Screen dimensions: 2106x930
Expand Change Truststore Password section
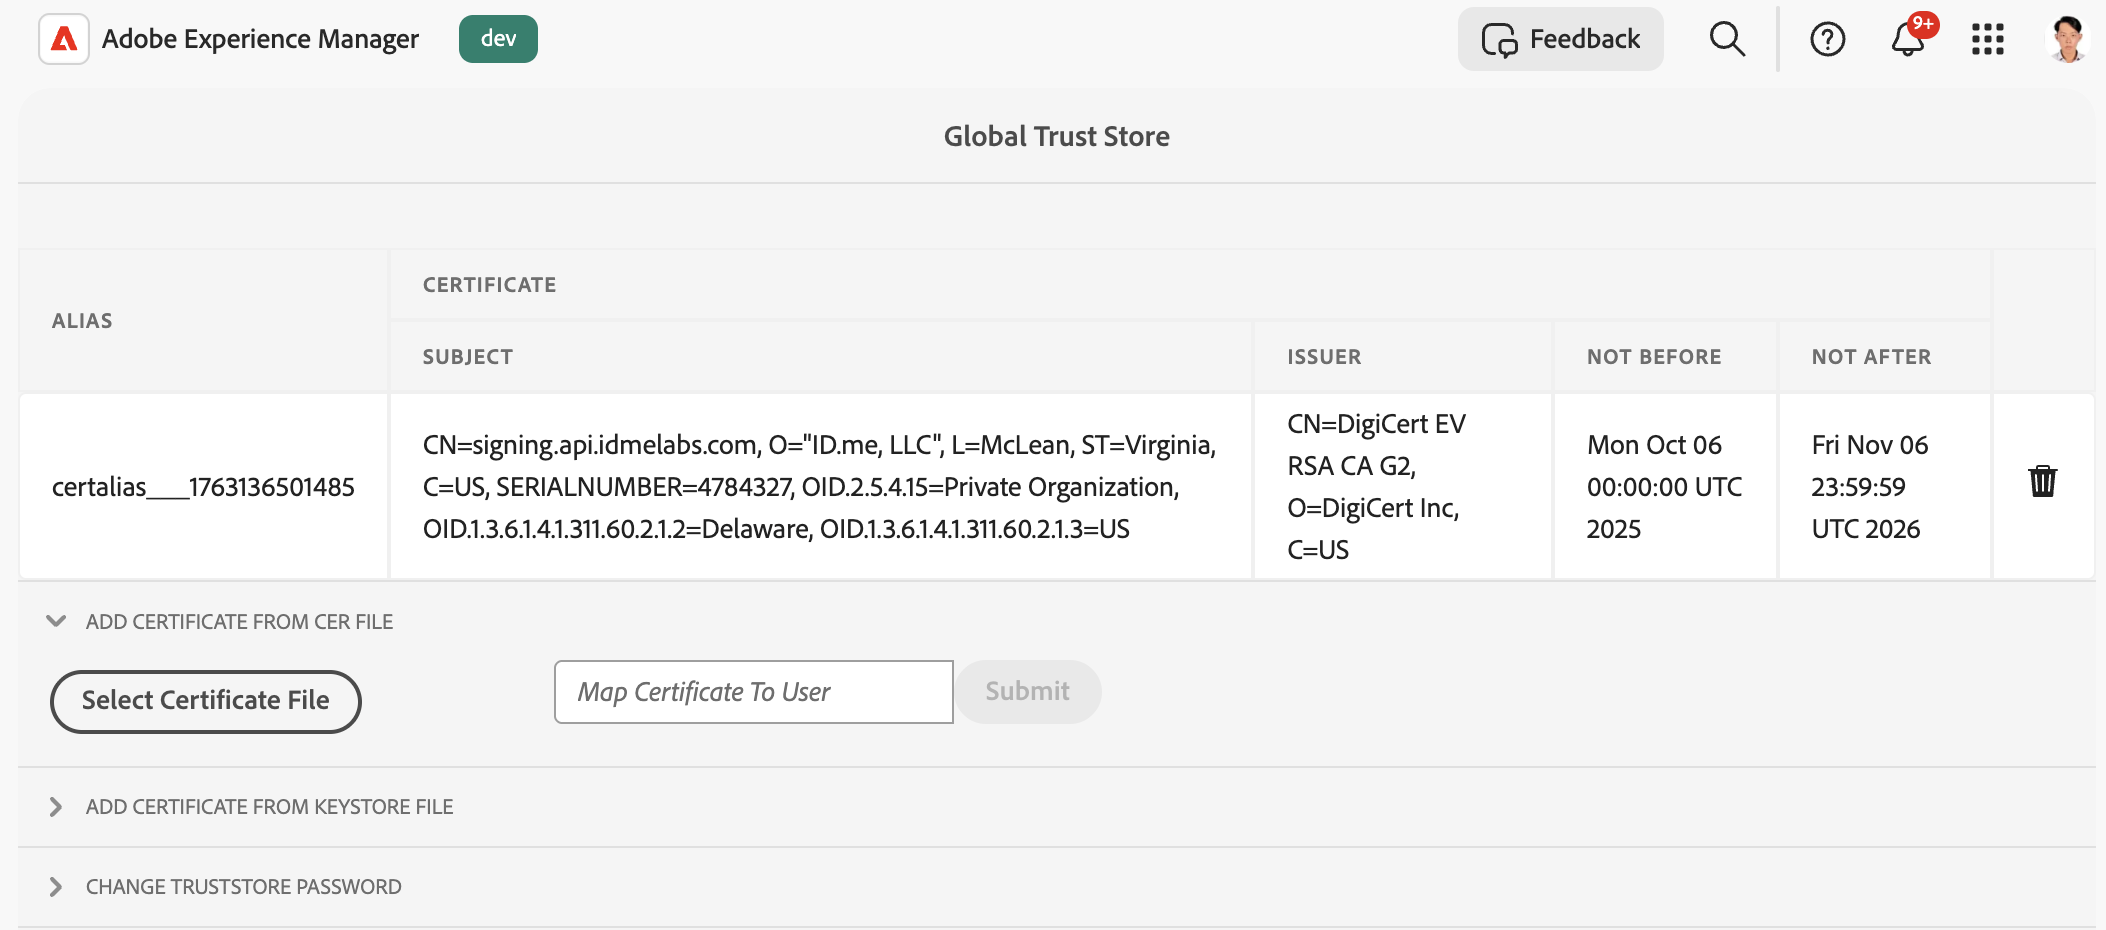tap(57, 887)
